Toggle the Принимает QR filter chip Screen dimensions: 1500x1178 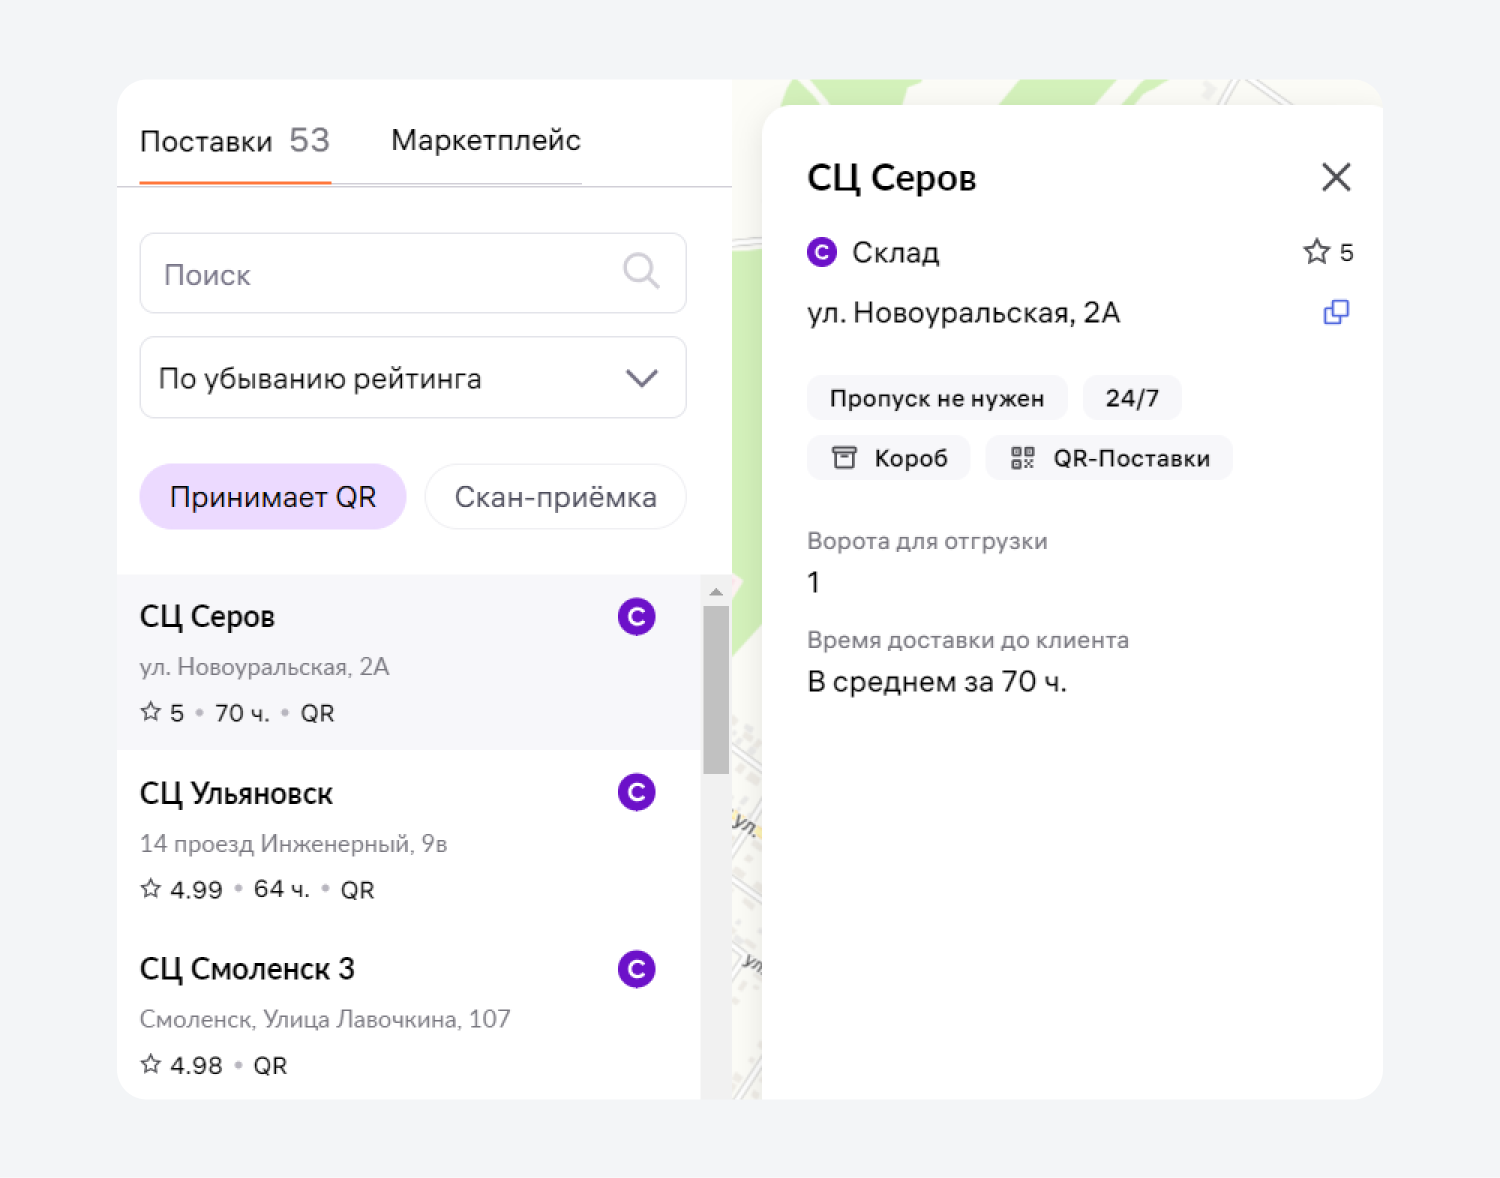273,497
